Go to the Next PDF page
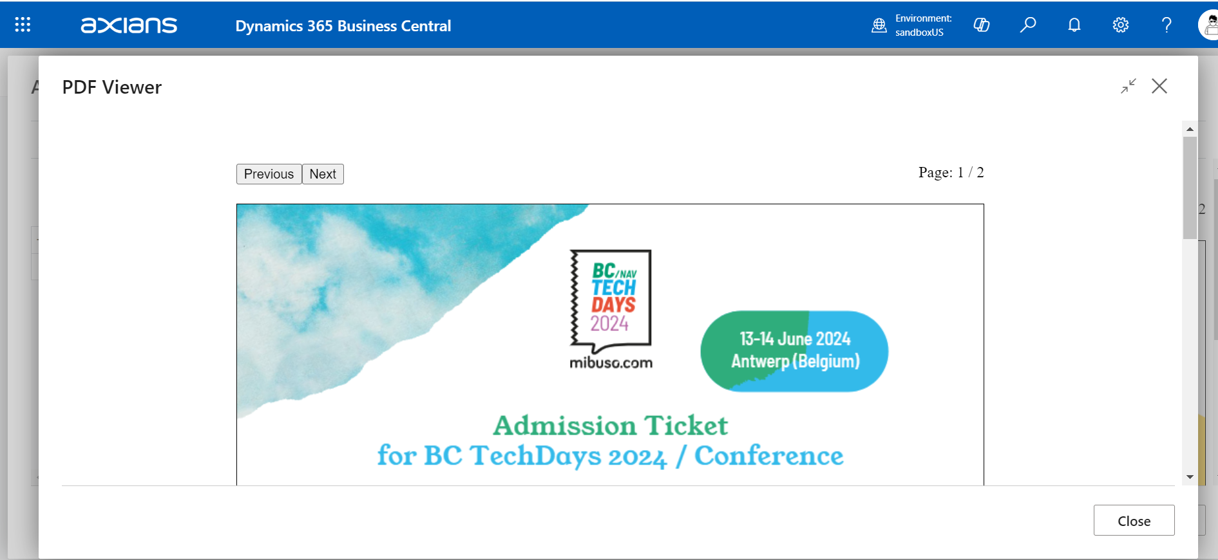 [x=323, y=174]
